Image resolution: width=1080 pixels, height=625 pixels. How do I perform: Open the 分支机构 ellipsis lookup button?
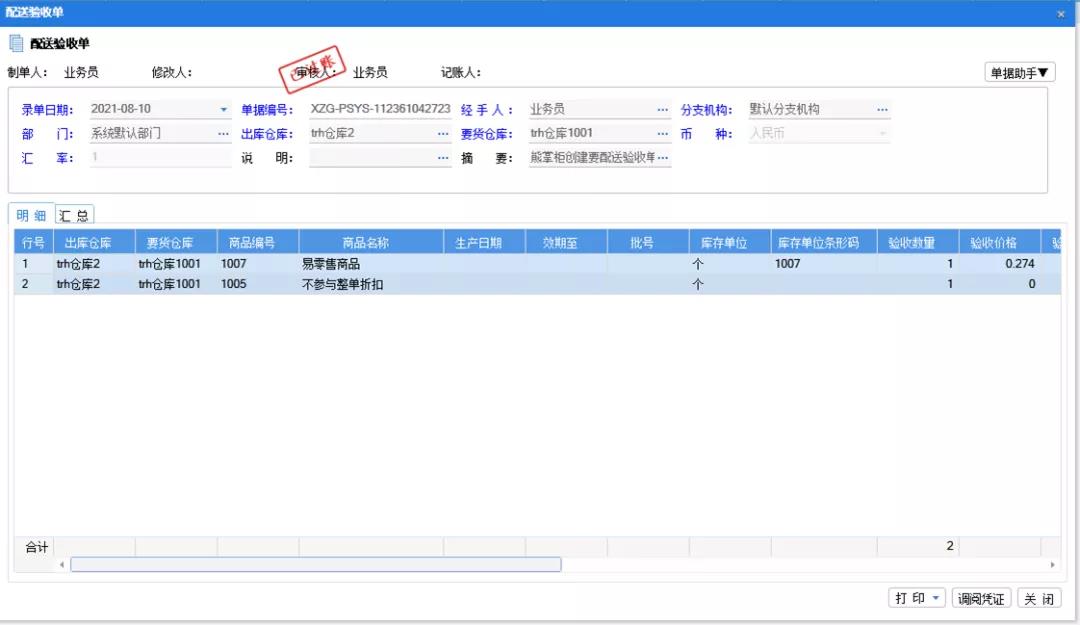pyautogui.click(x=882, y=110)
